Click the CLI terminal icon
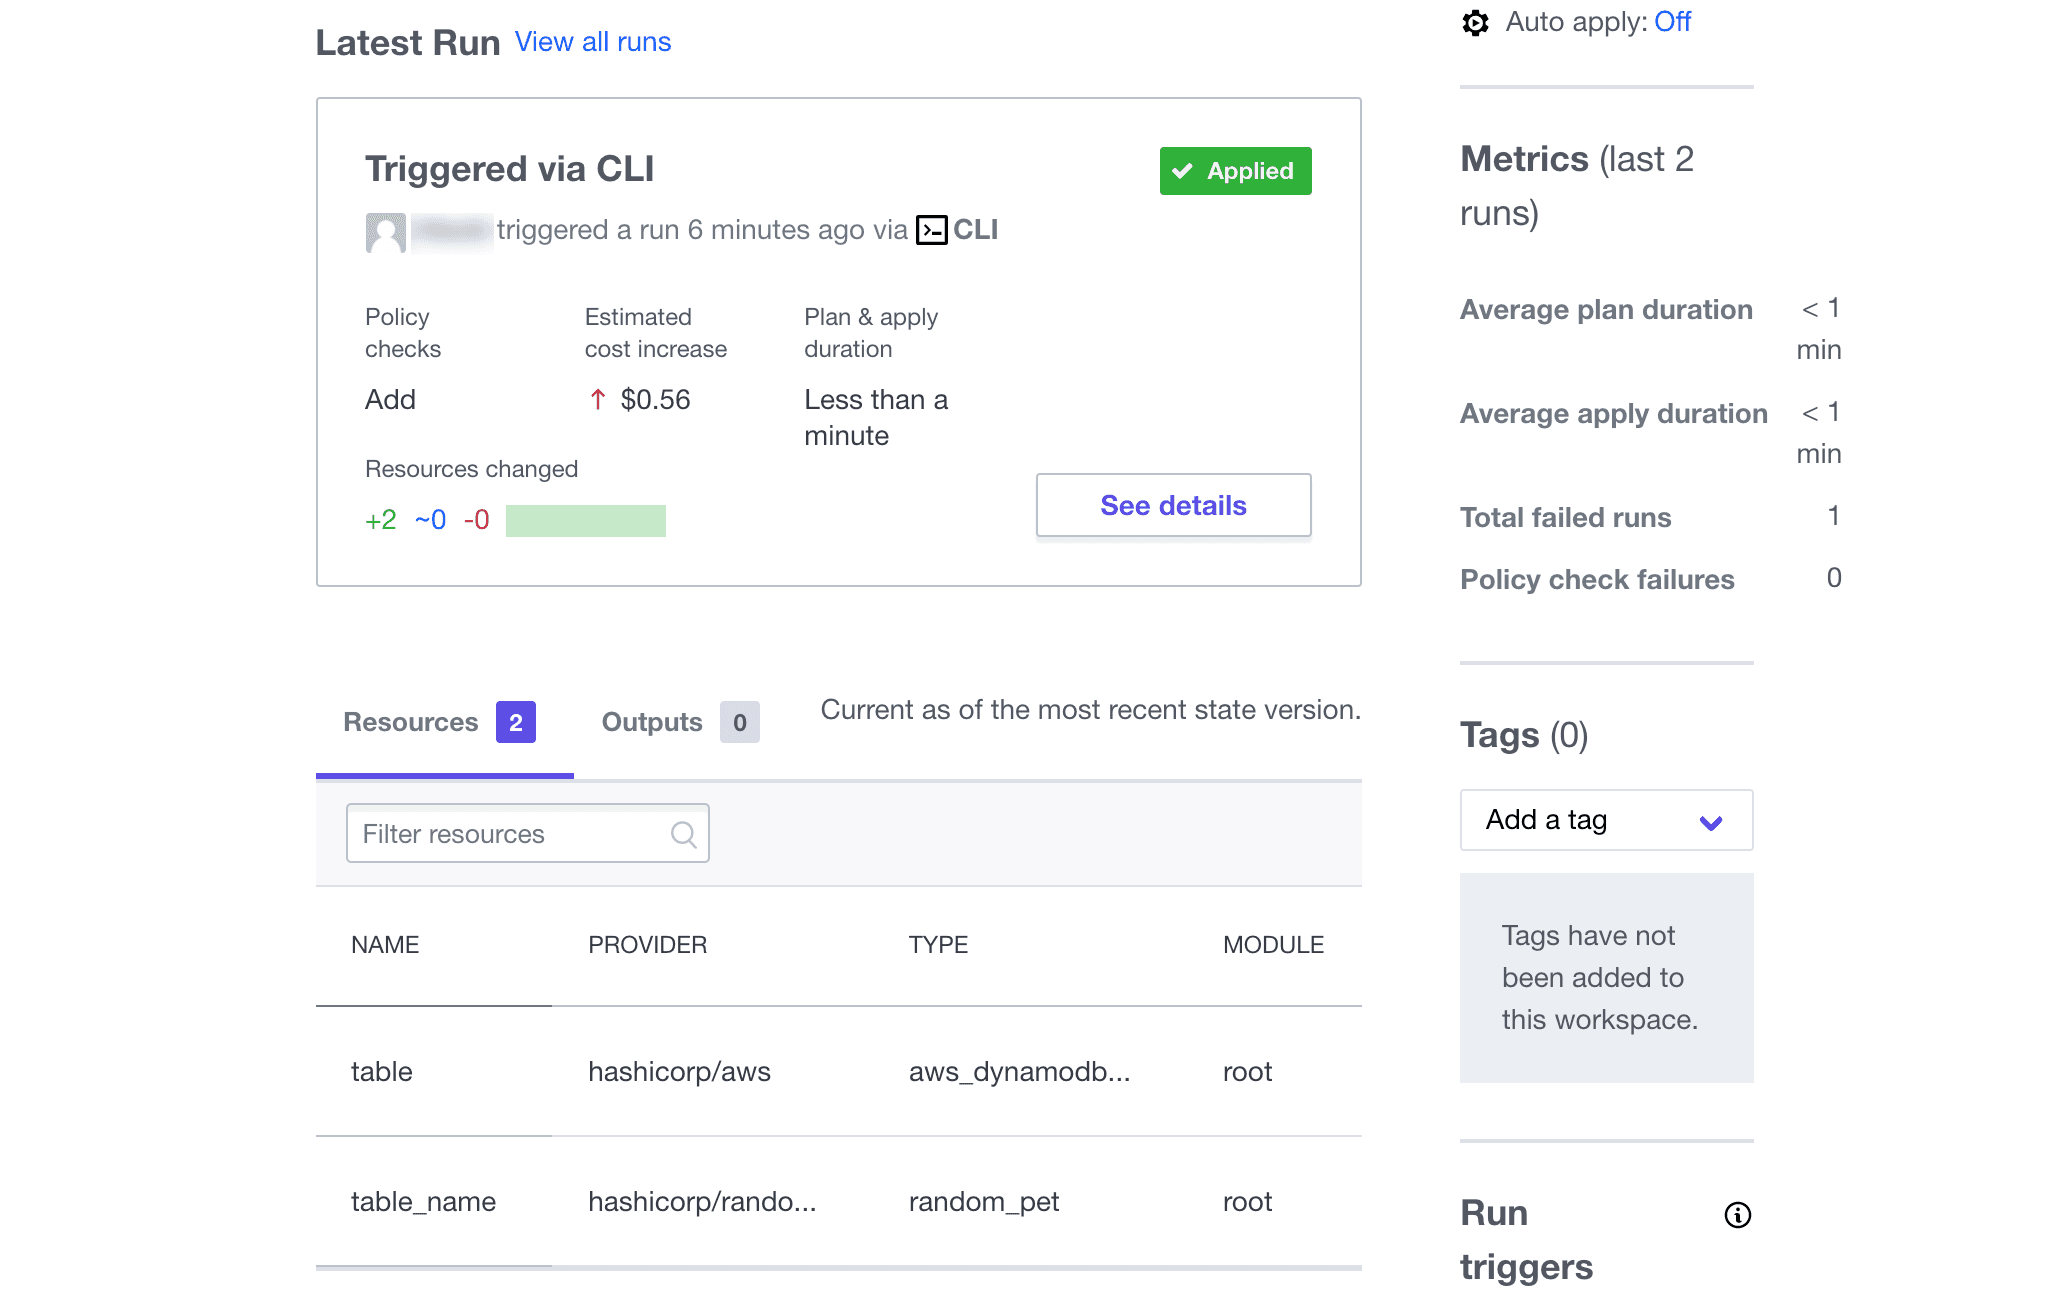The width and height of the screenshot is (2054, 1303). click(931, 230)
